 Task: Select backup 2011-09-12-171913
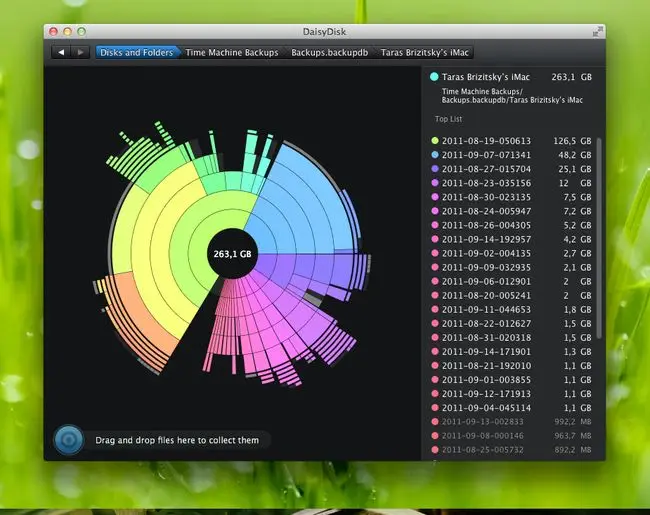coord(512,394)
